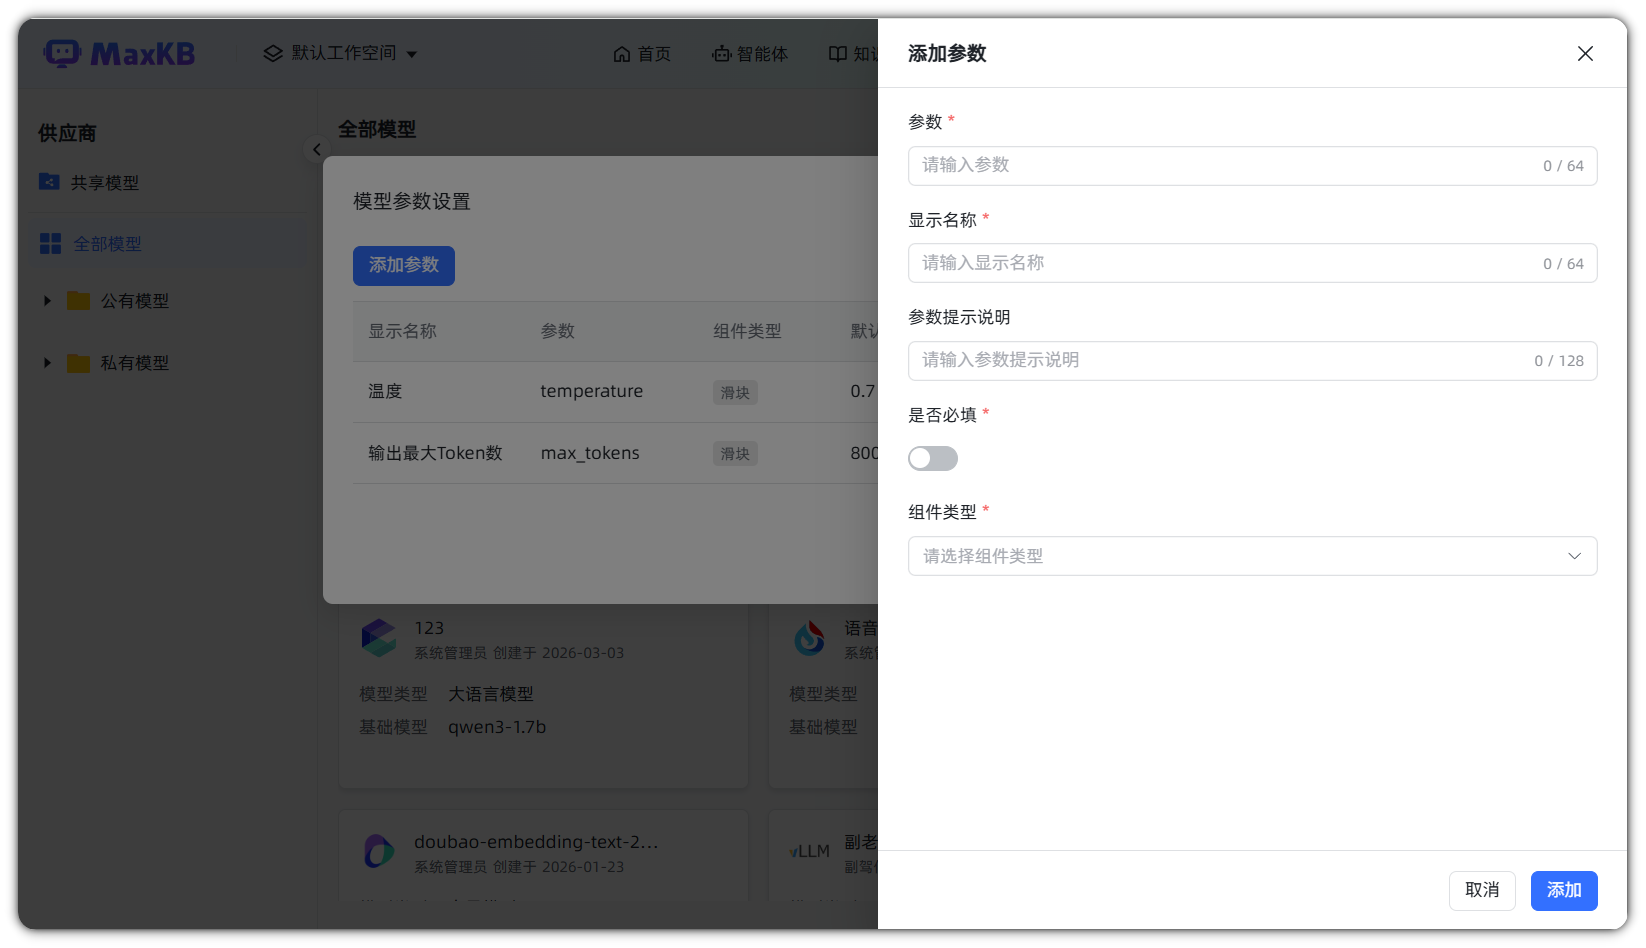This screenshot has height=948, width=1646.
Task: Click the 智能体 robot icon
Action: point(721,54)
